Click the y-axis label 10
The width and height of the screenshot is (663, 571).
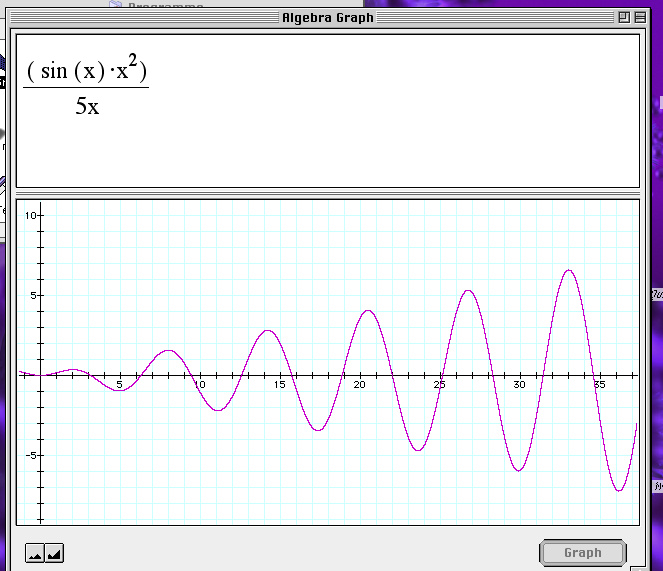point(30,216)
